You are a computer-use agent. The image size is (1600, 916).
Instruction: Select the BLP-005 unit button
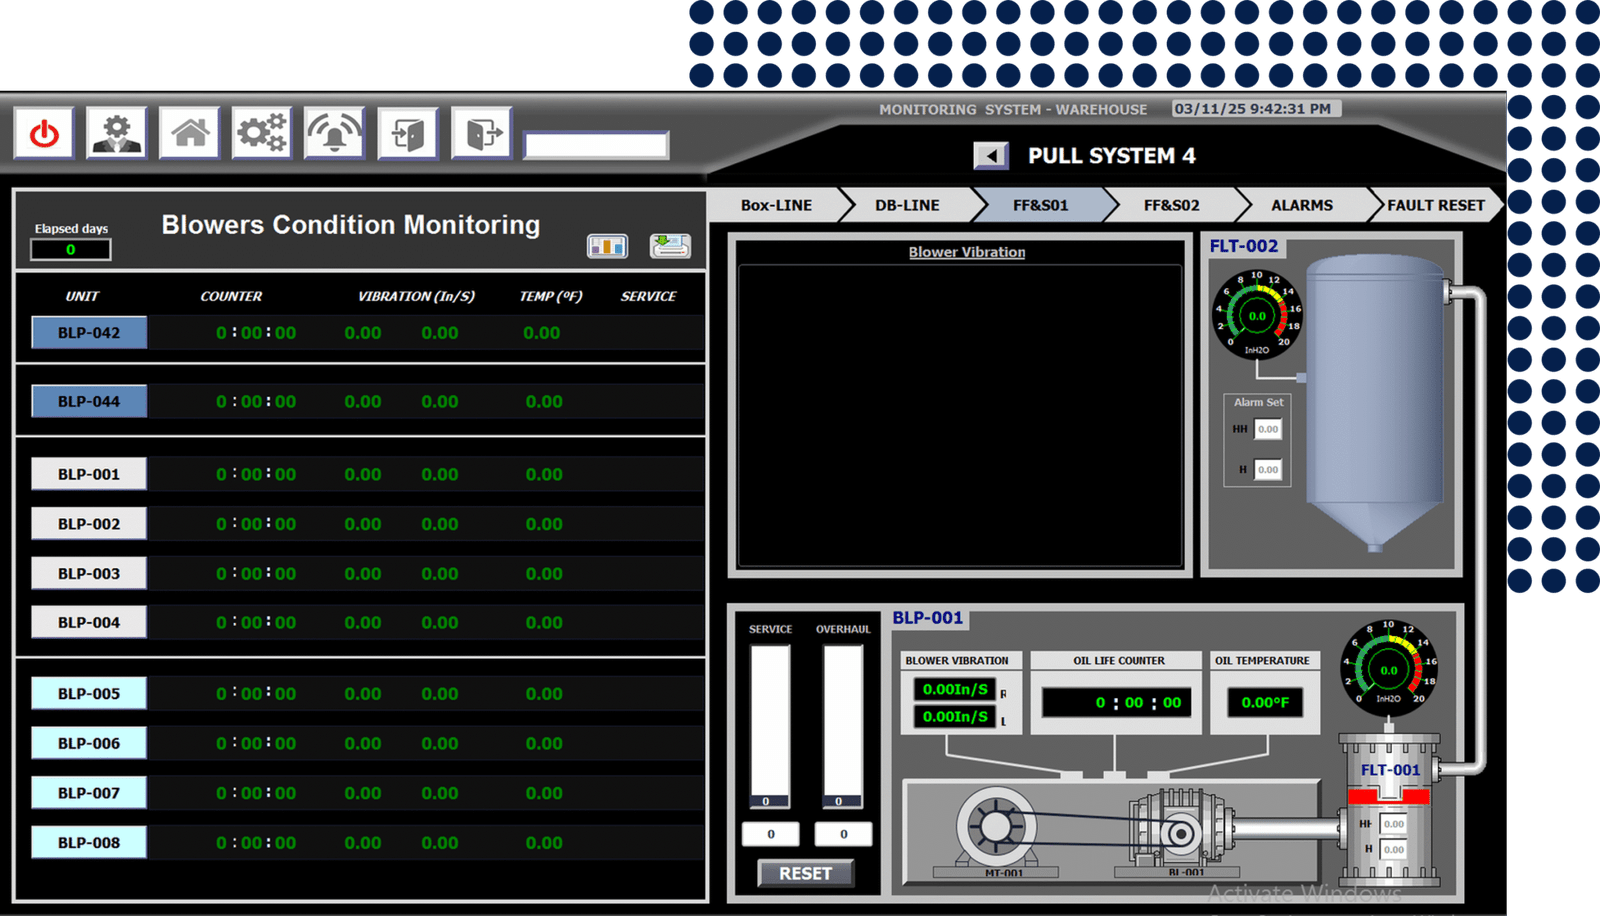tap(89, 694)
